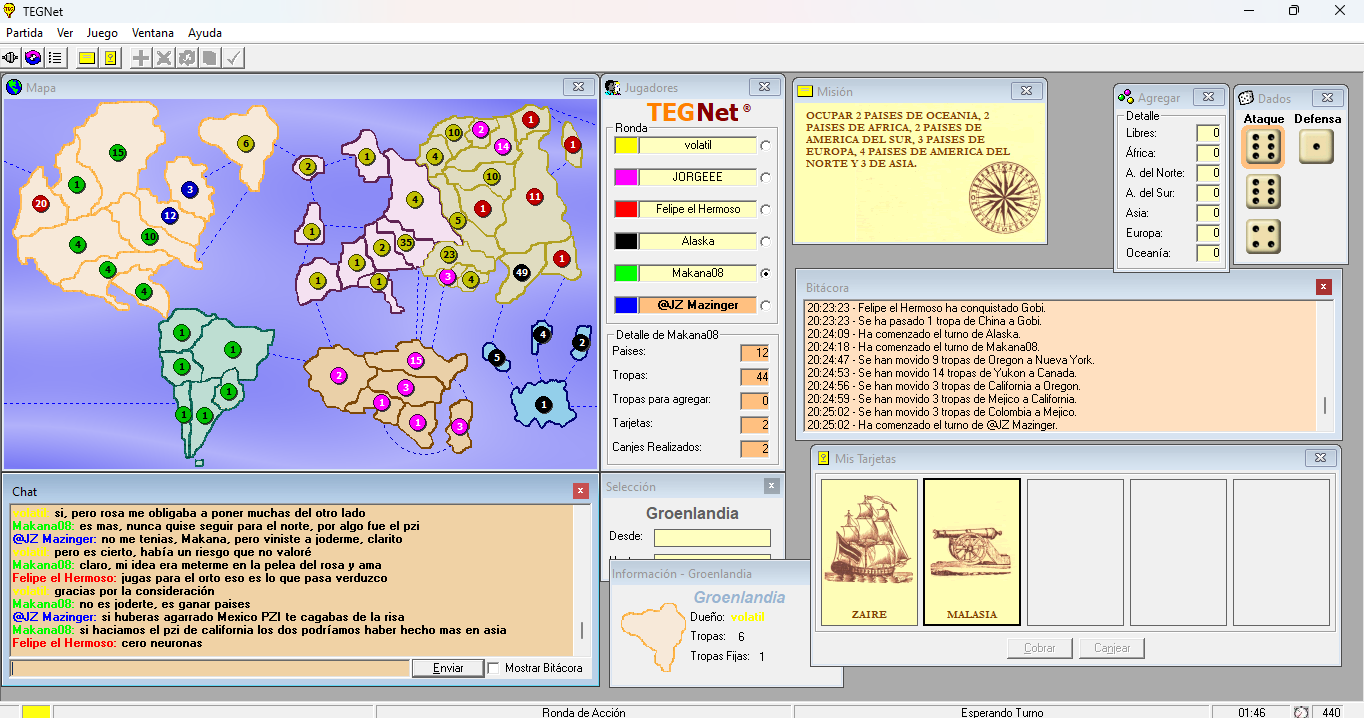Click the Europa field in Agregar panel

(x=1208, y=233)
